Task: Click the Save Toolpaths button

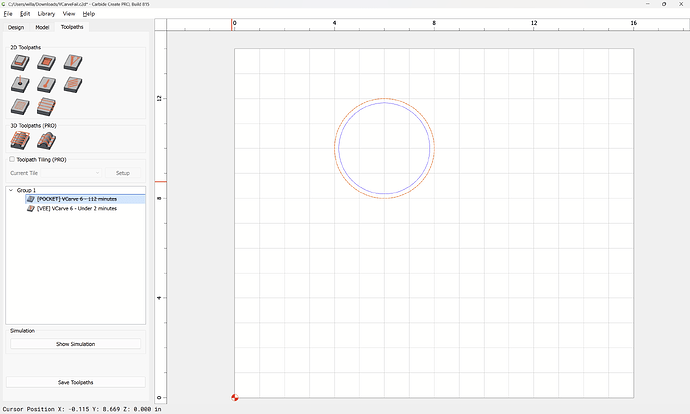Action: click(x=76, y=382)
